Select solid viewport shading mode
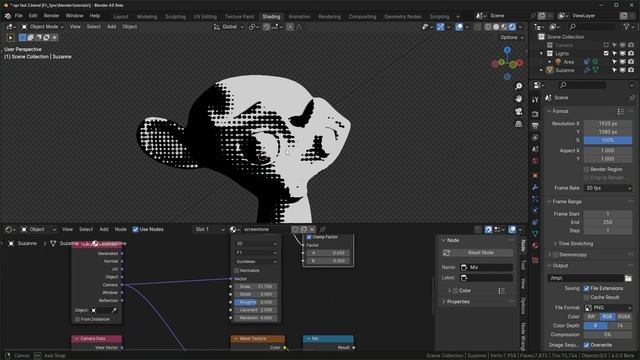The image size is (640, 360). [x=496, y=27]
